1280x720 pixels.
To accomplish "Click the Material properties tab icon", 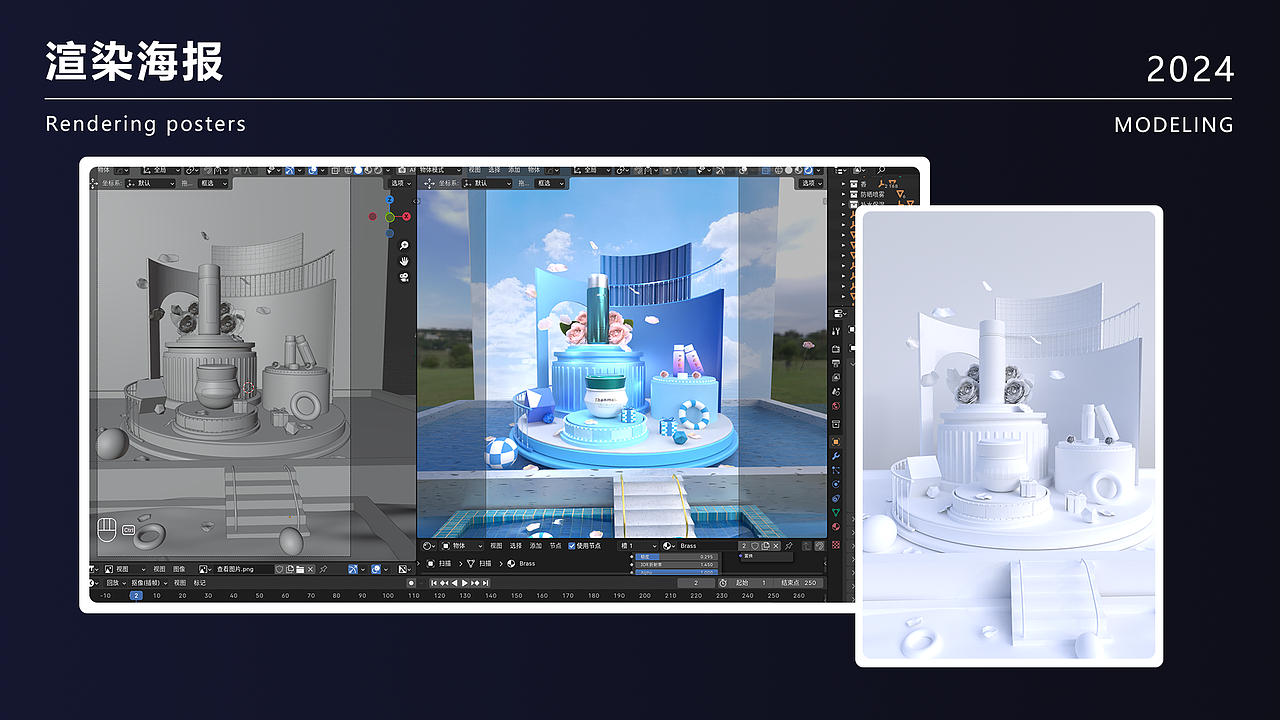I will coord(836,527).
